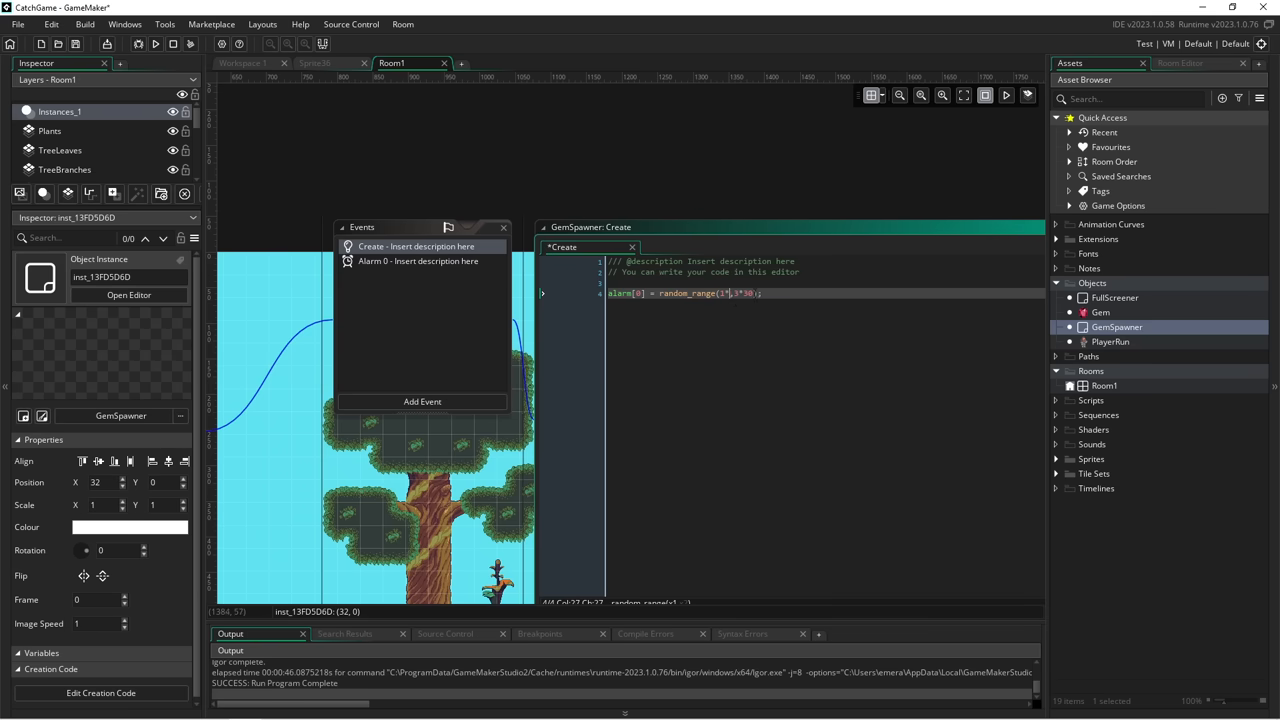Toggle visibility of the Plants layer
Image resolution: width=1280 pixels, height=720 pixels.
click(172, 131)
